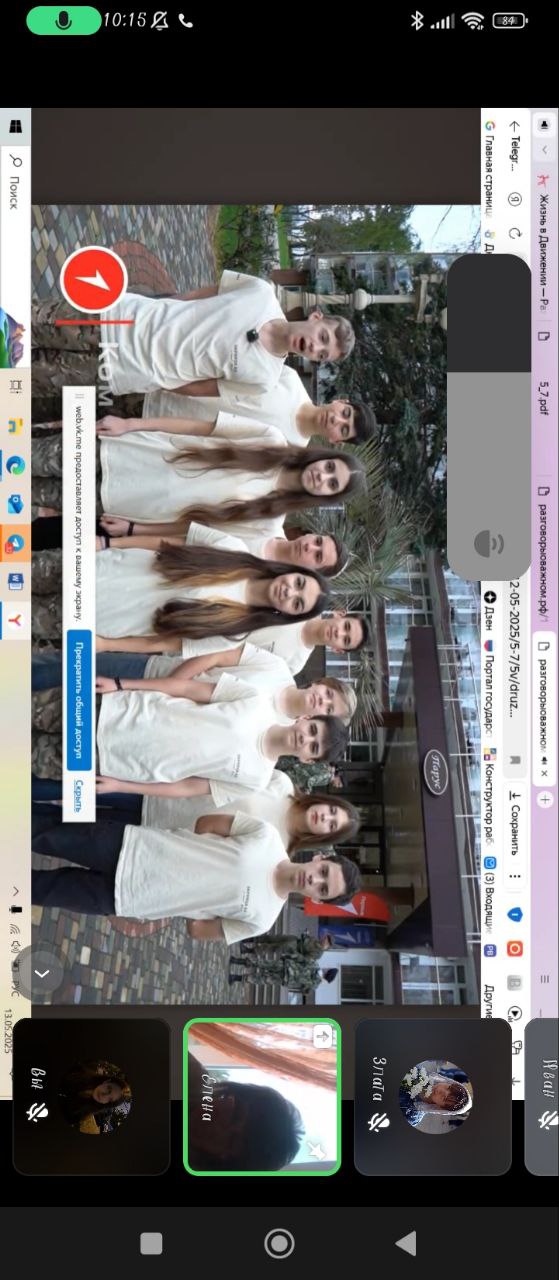This screenshot has width=559, height=1280.
Task: Open Word from shared taskbar
Action: [x=16, y=582]
